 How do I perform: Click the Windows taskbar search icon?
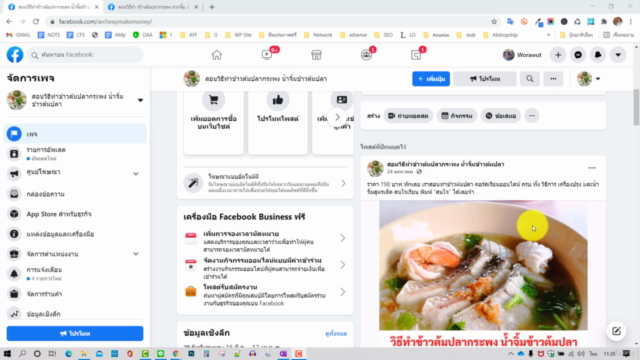point(22,353)
